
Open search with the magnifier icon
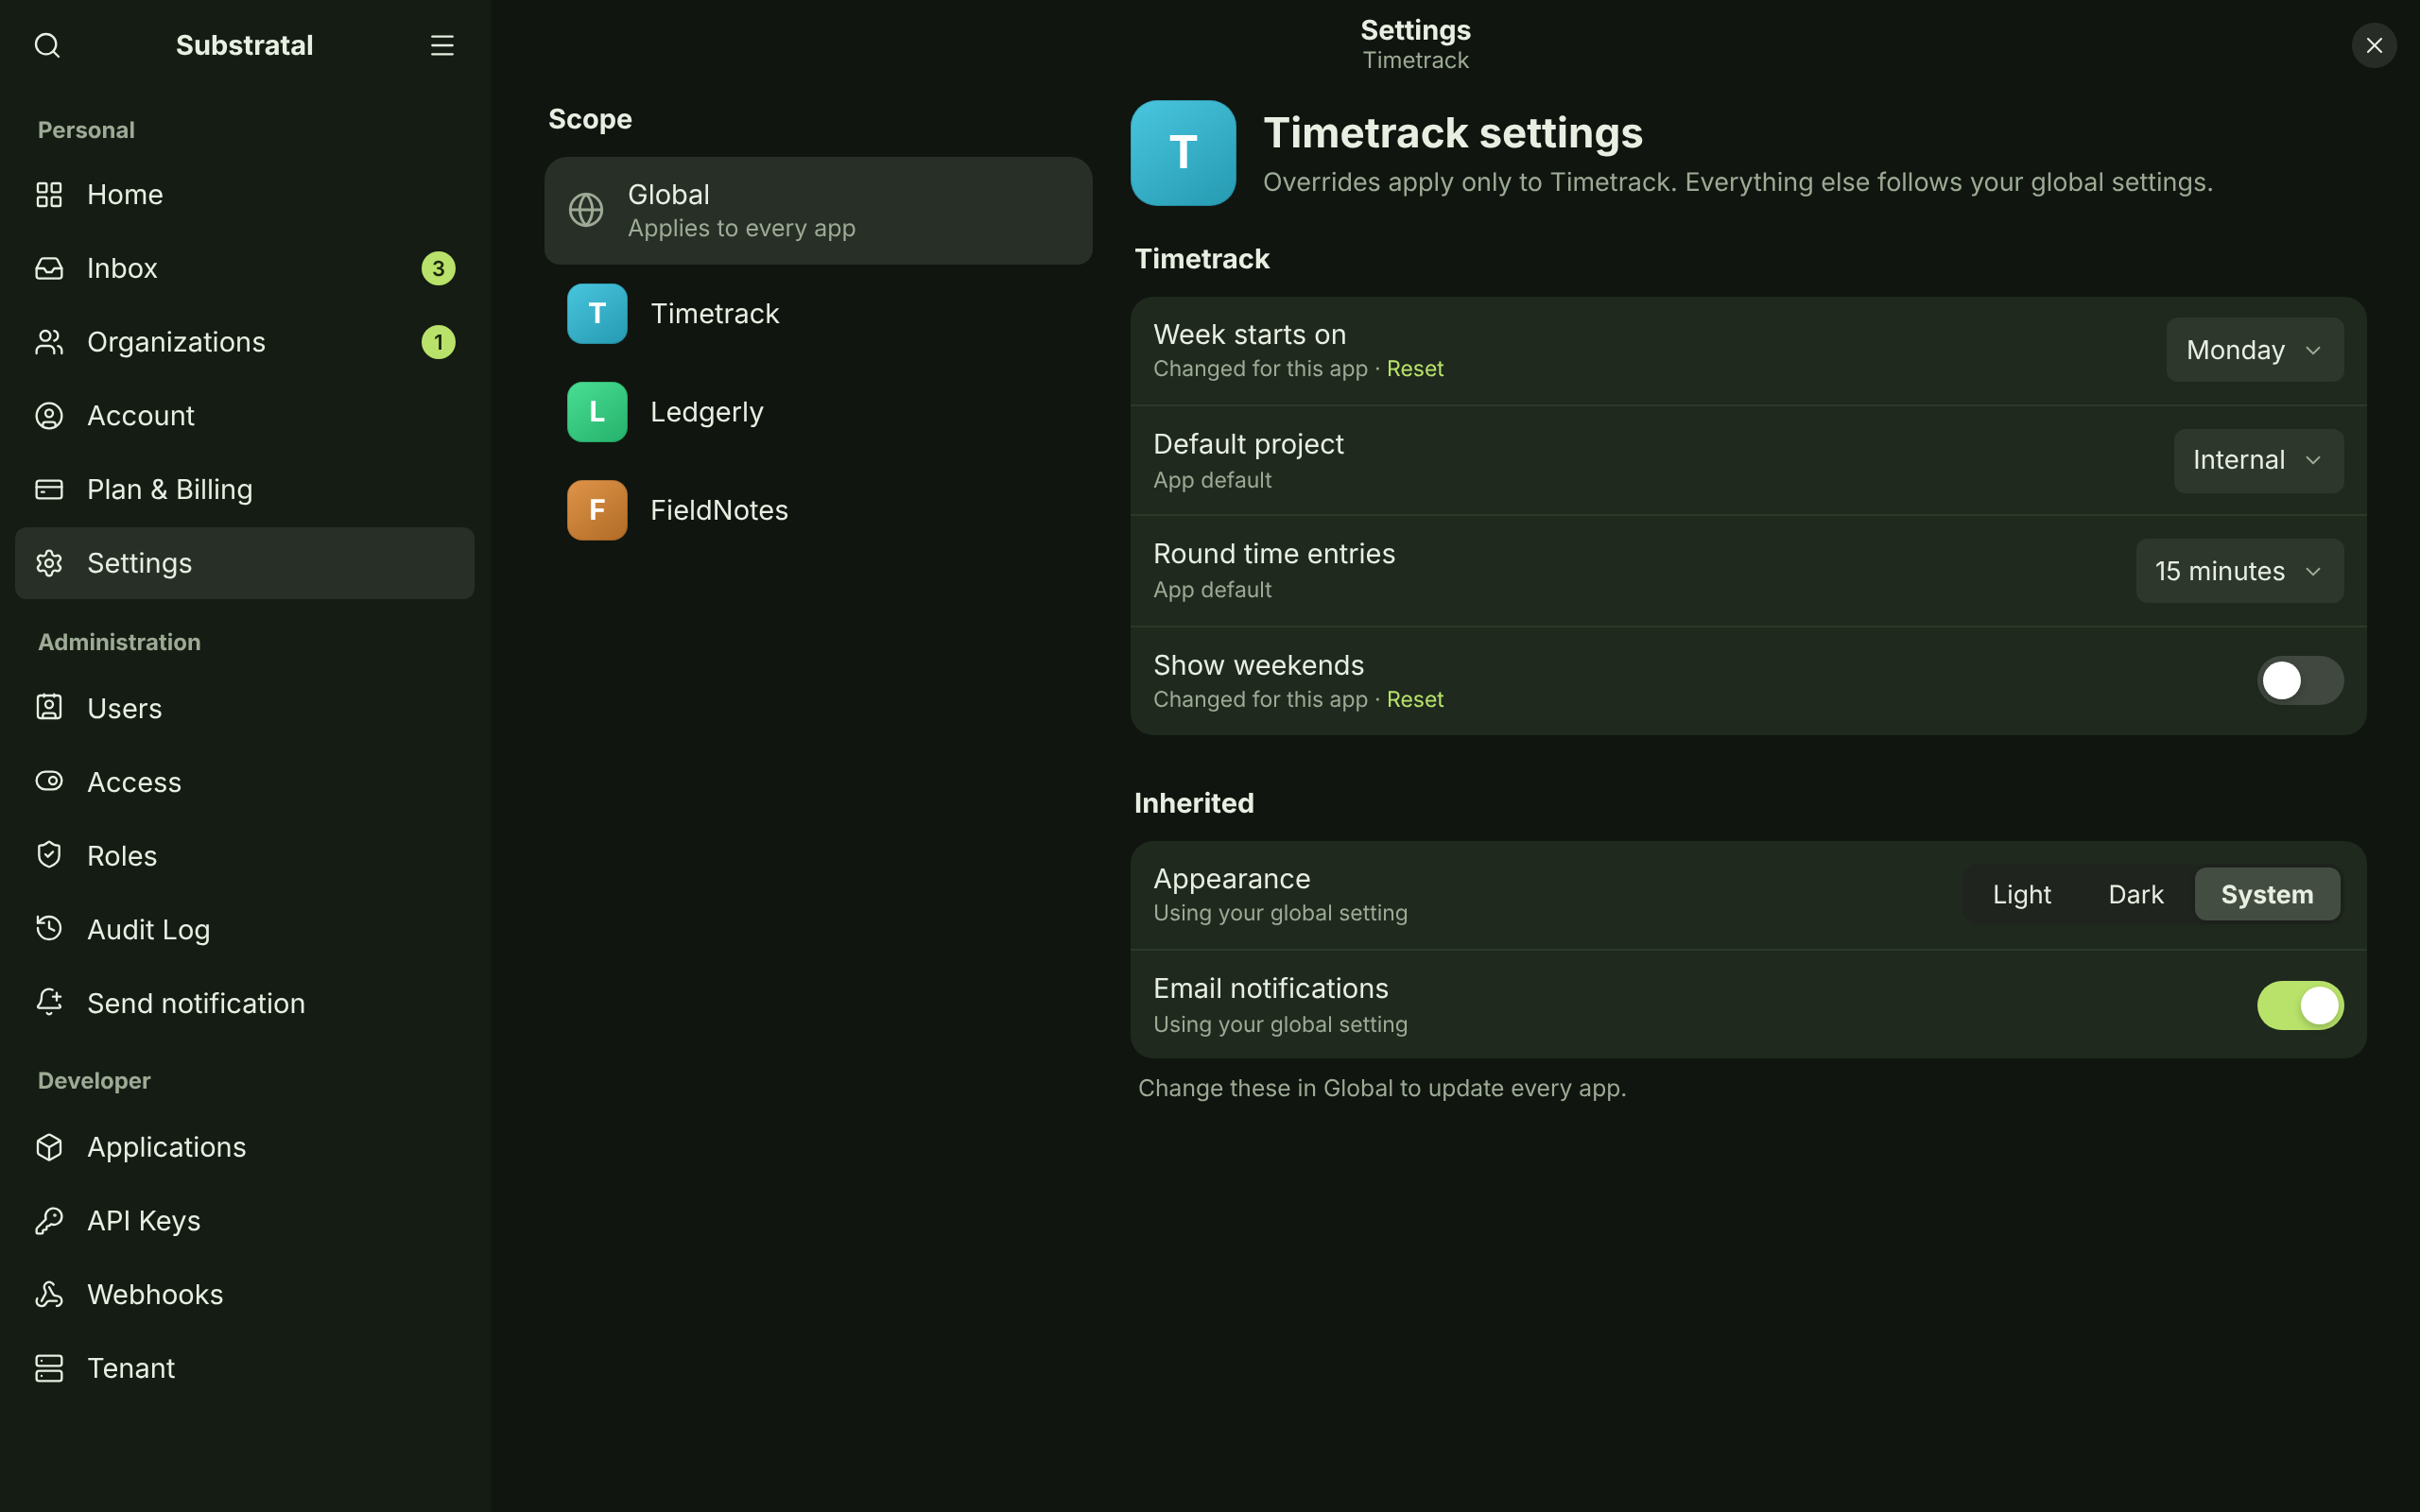point(47,45)
